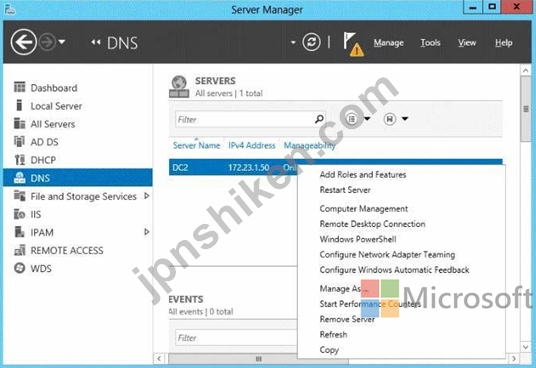Click the IPAM role icon
Screen dimensions: 536x368
(x=19, y=232)
